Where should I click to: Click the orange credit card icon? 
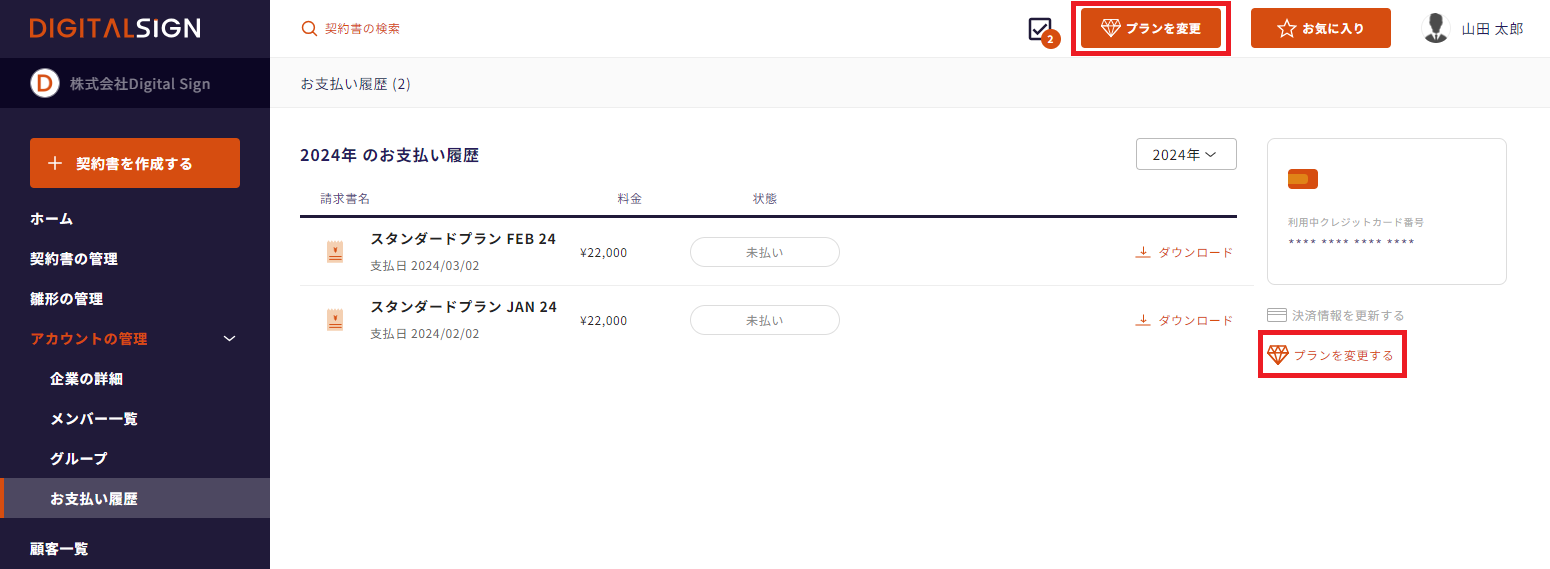pyautogui.click(x=1303, y=179)
